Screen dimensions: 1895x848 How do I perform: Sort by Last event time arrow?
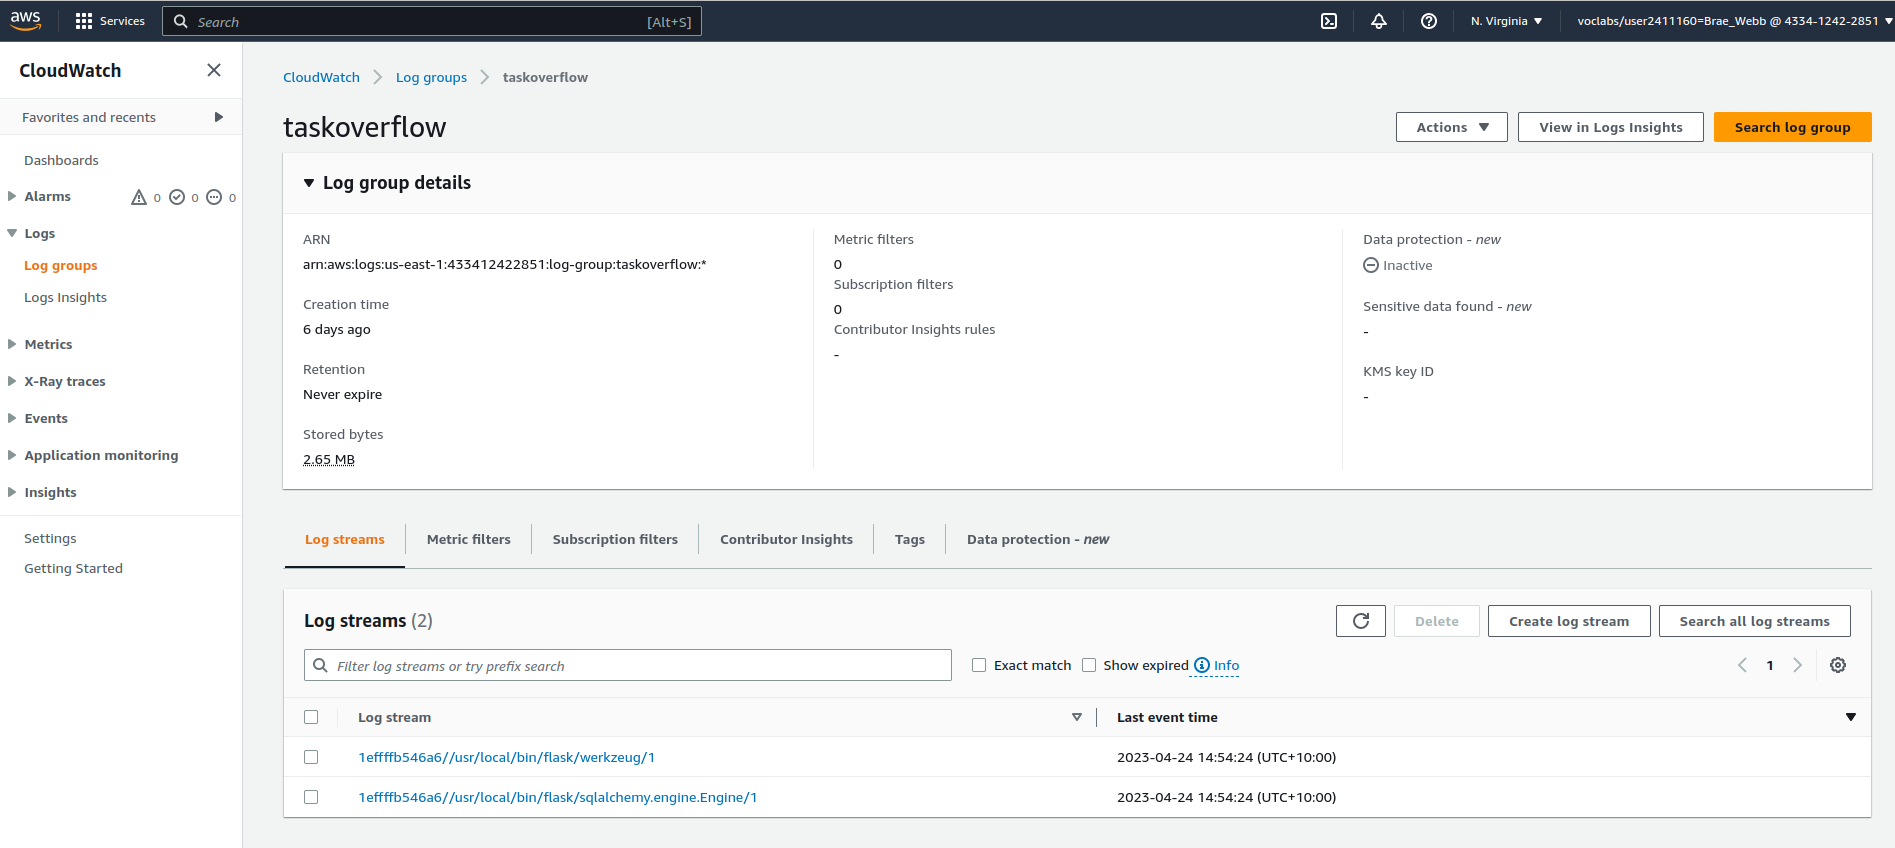tap(1851, 717)
